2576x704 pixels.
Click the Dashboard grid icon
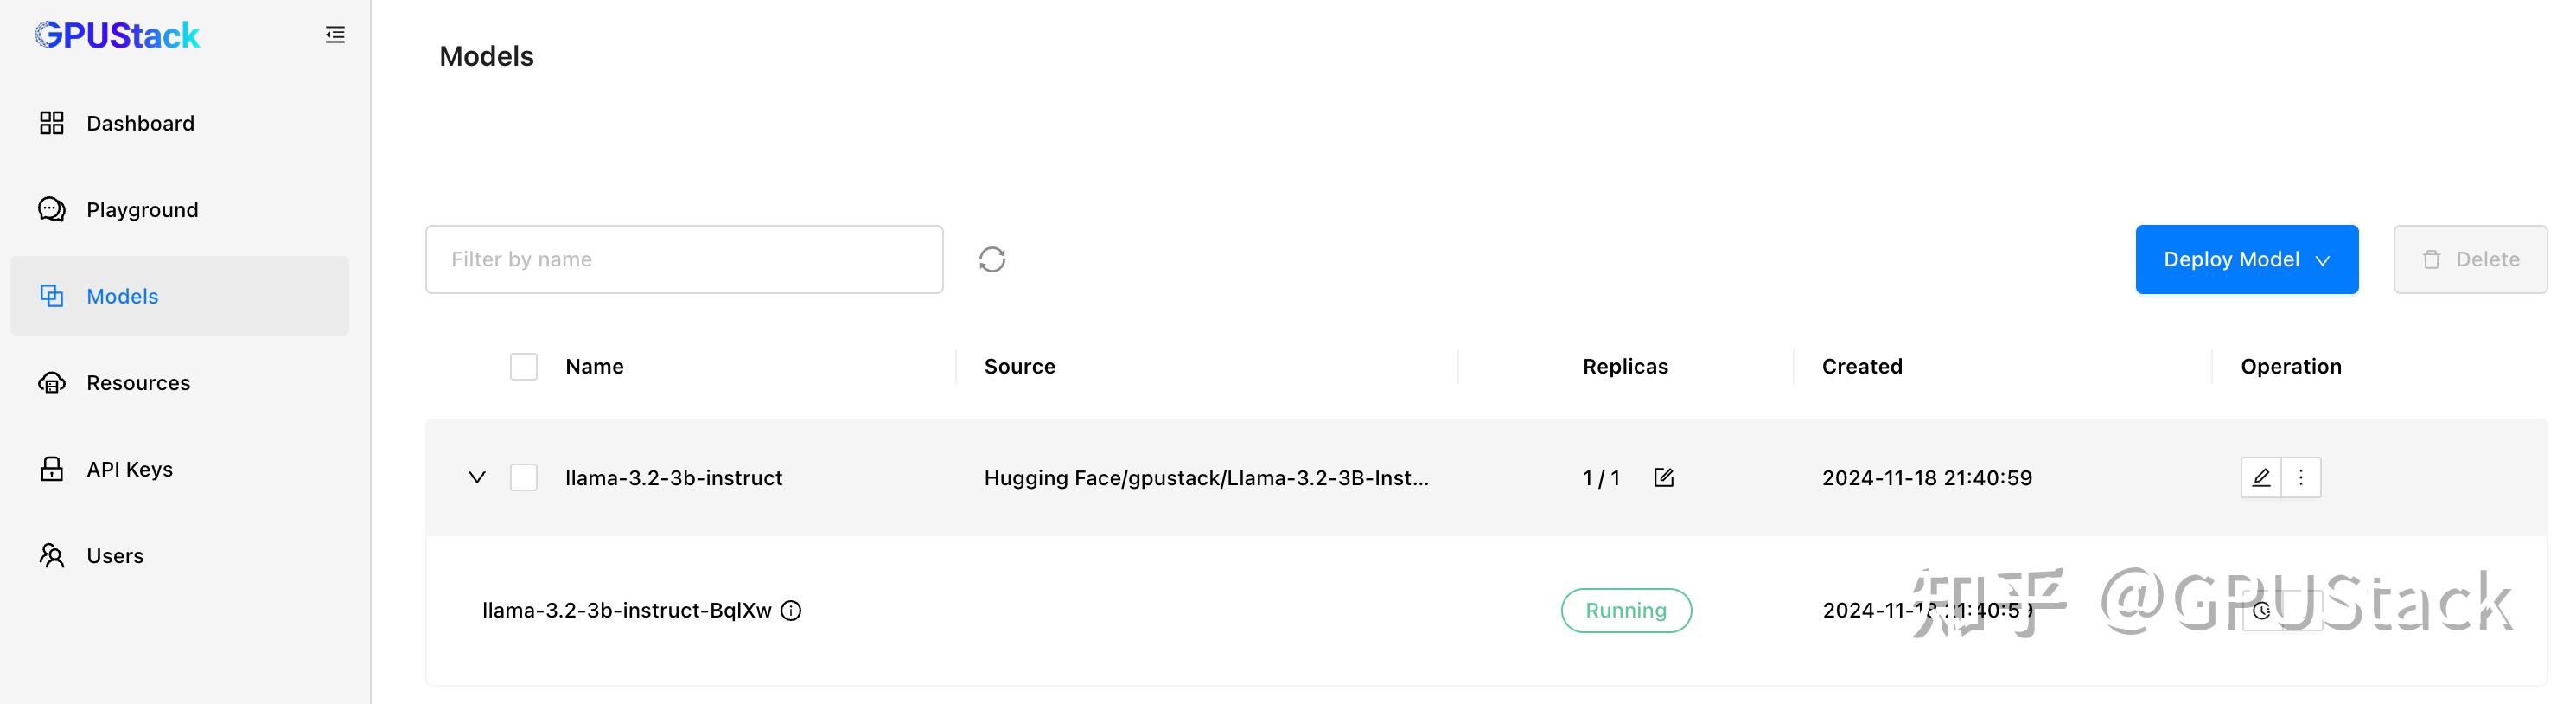click(x=52, y=123)
